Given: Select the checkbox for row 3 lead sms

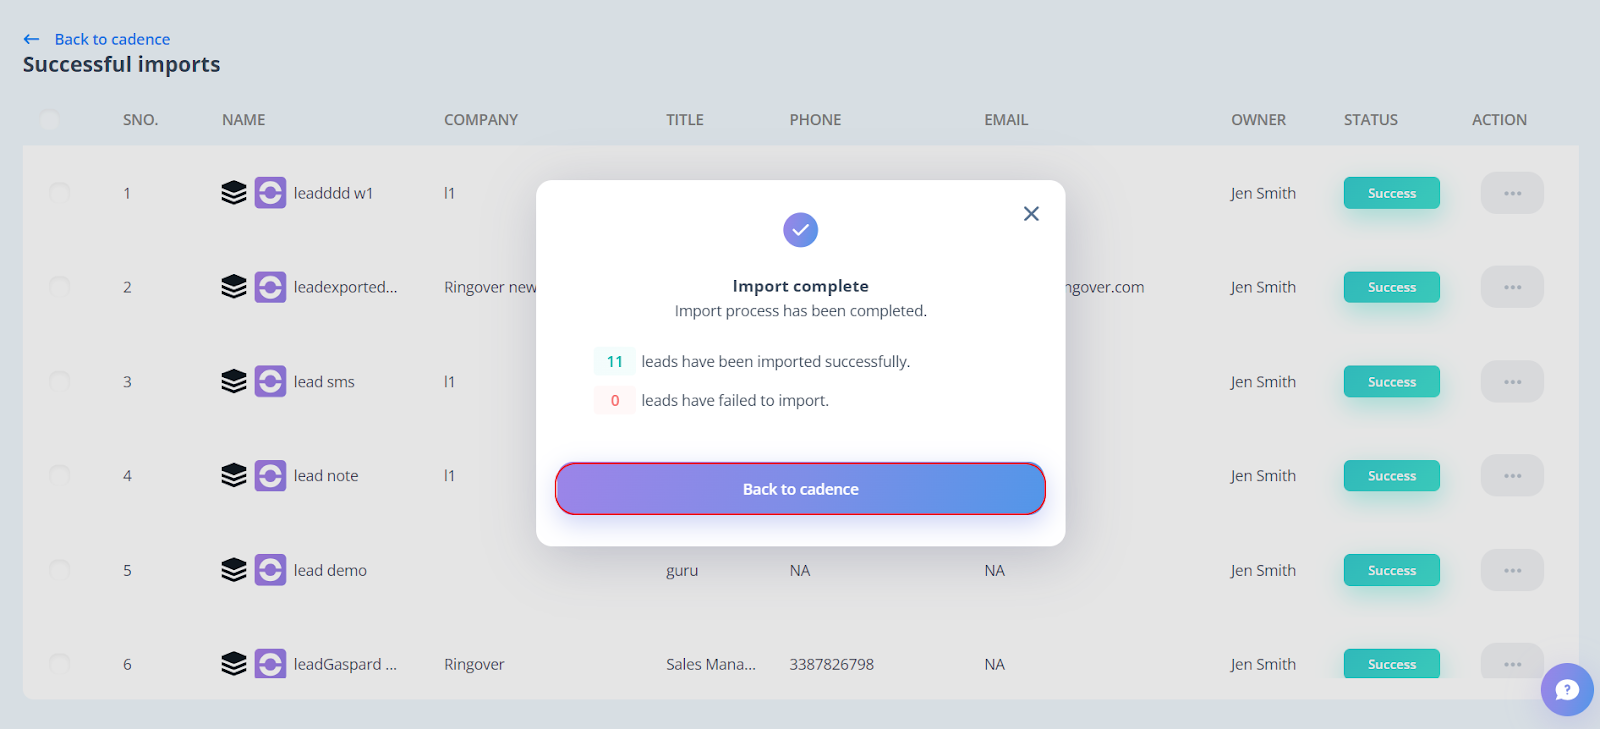Looking at the screenshot, I should [x=60, y=380].
